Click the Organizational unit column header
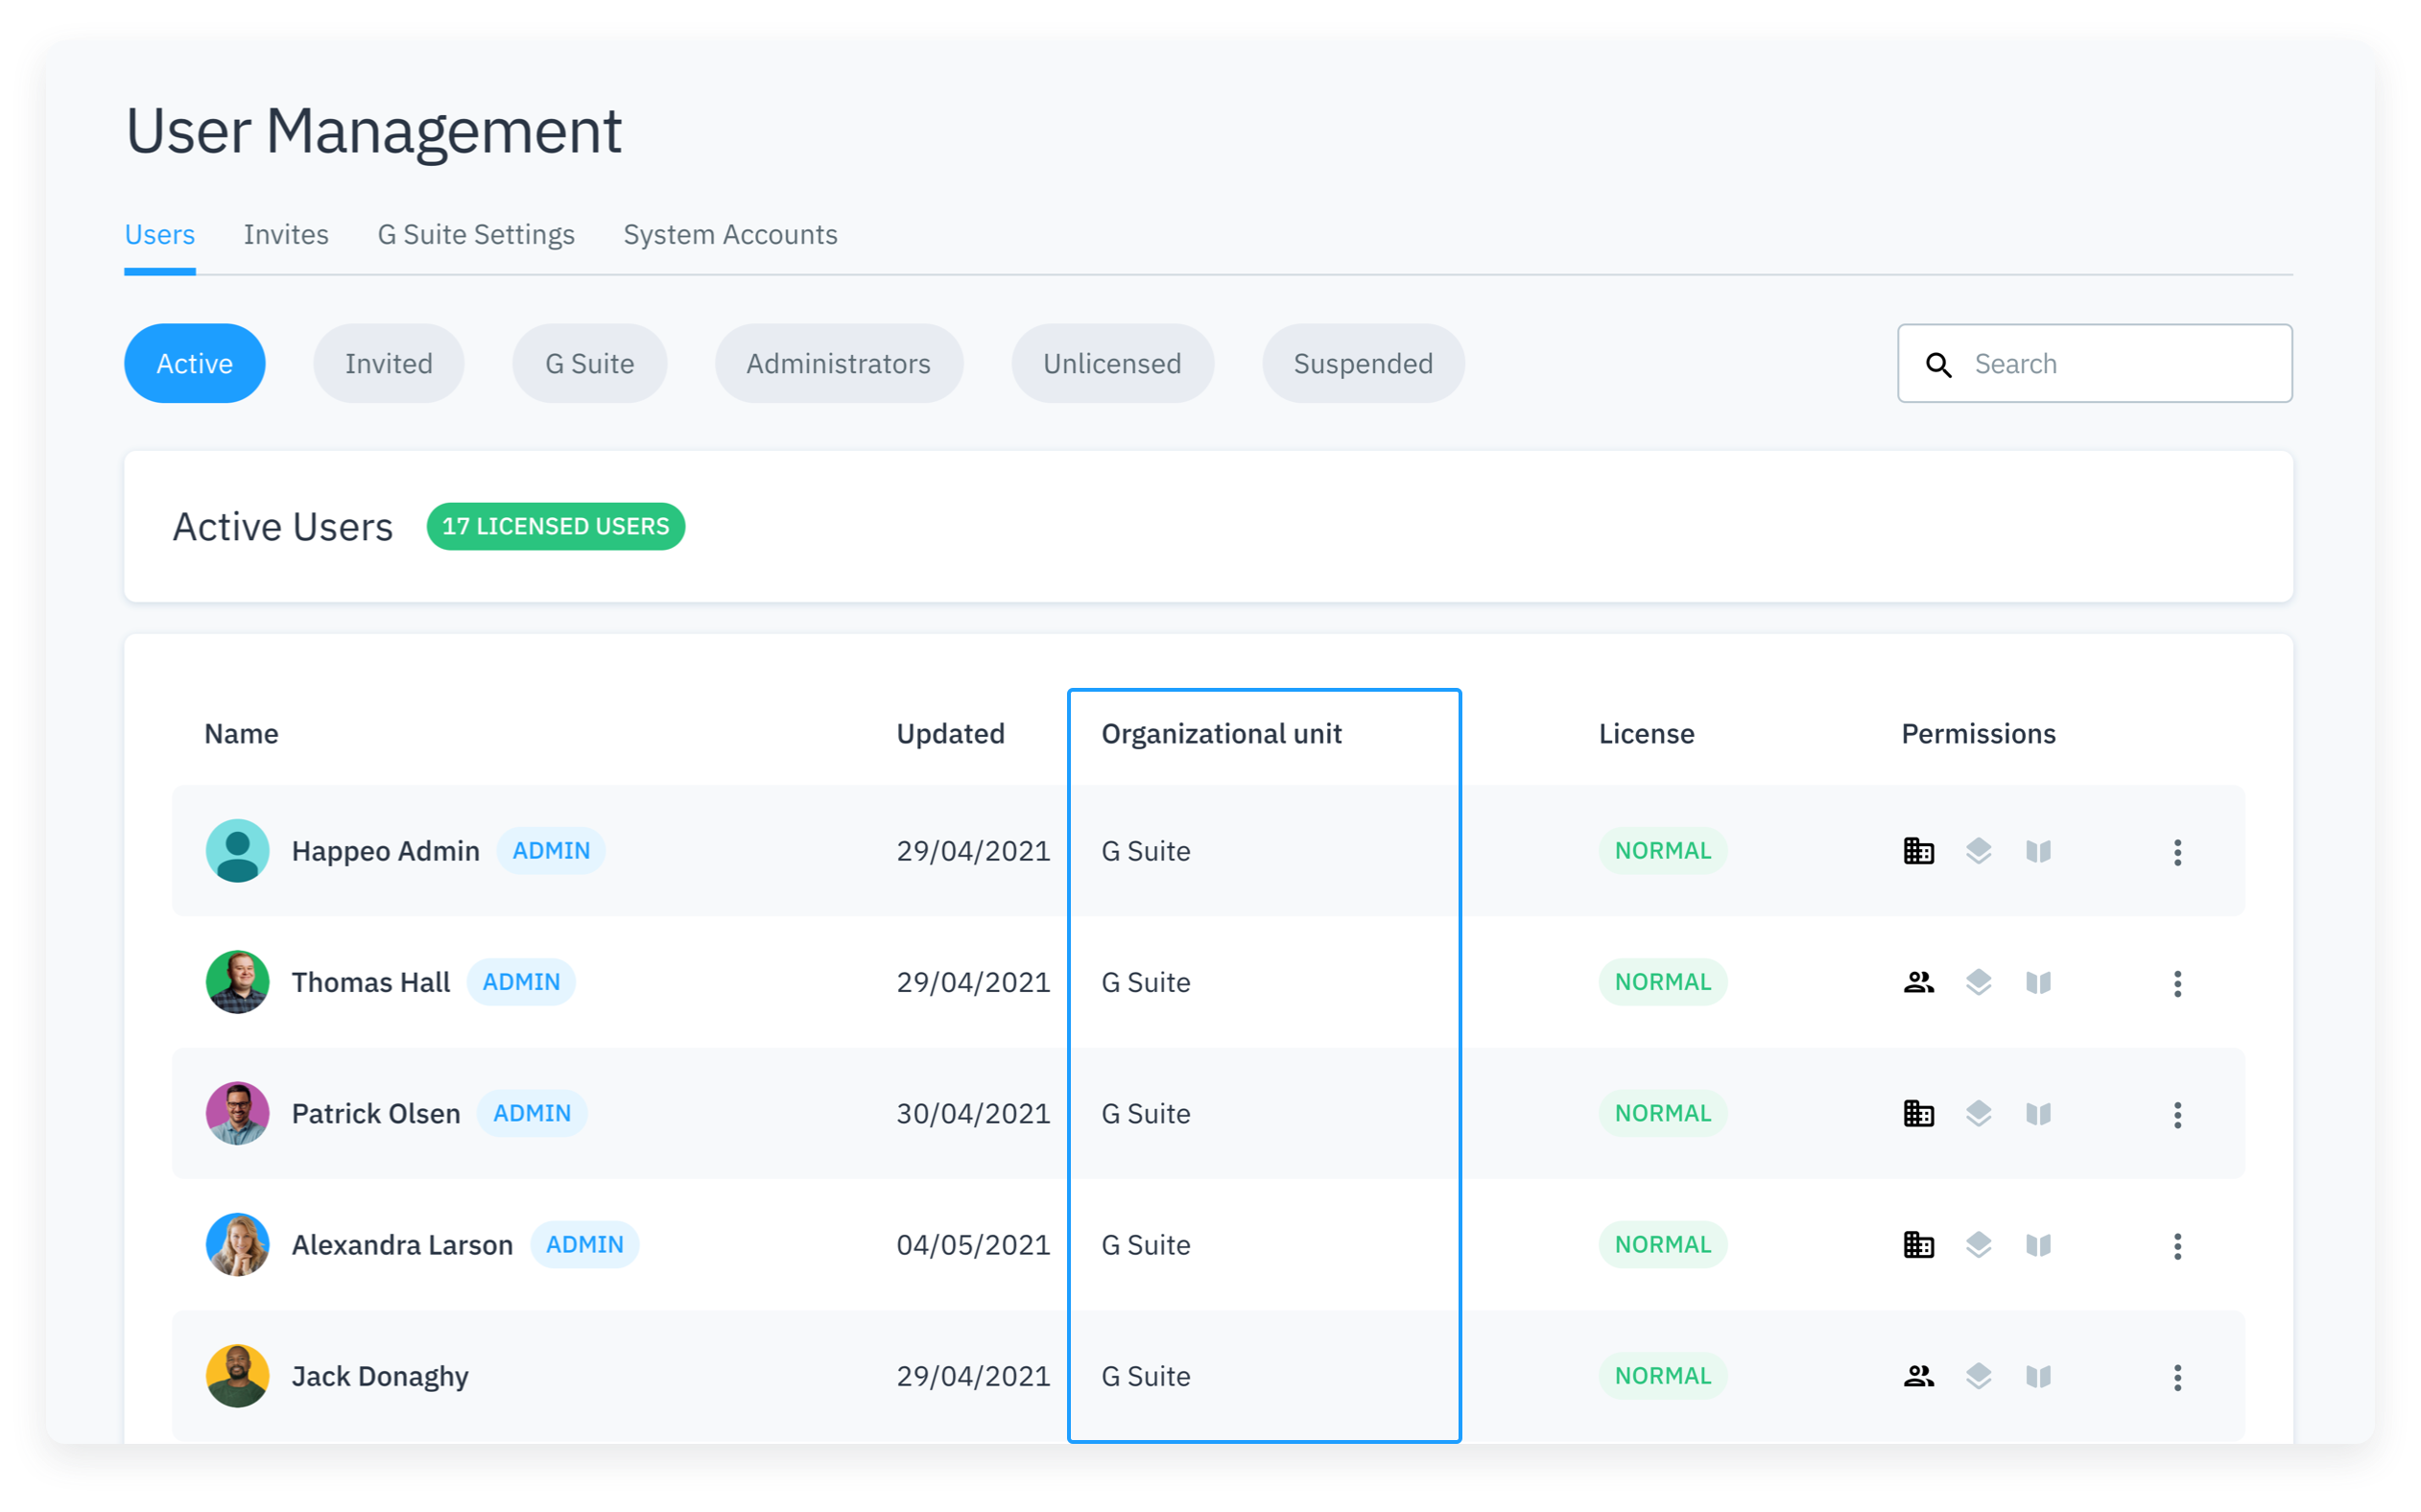2421x1512 pixels. pyautogui.click(x=1221, y=734)
